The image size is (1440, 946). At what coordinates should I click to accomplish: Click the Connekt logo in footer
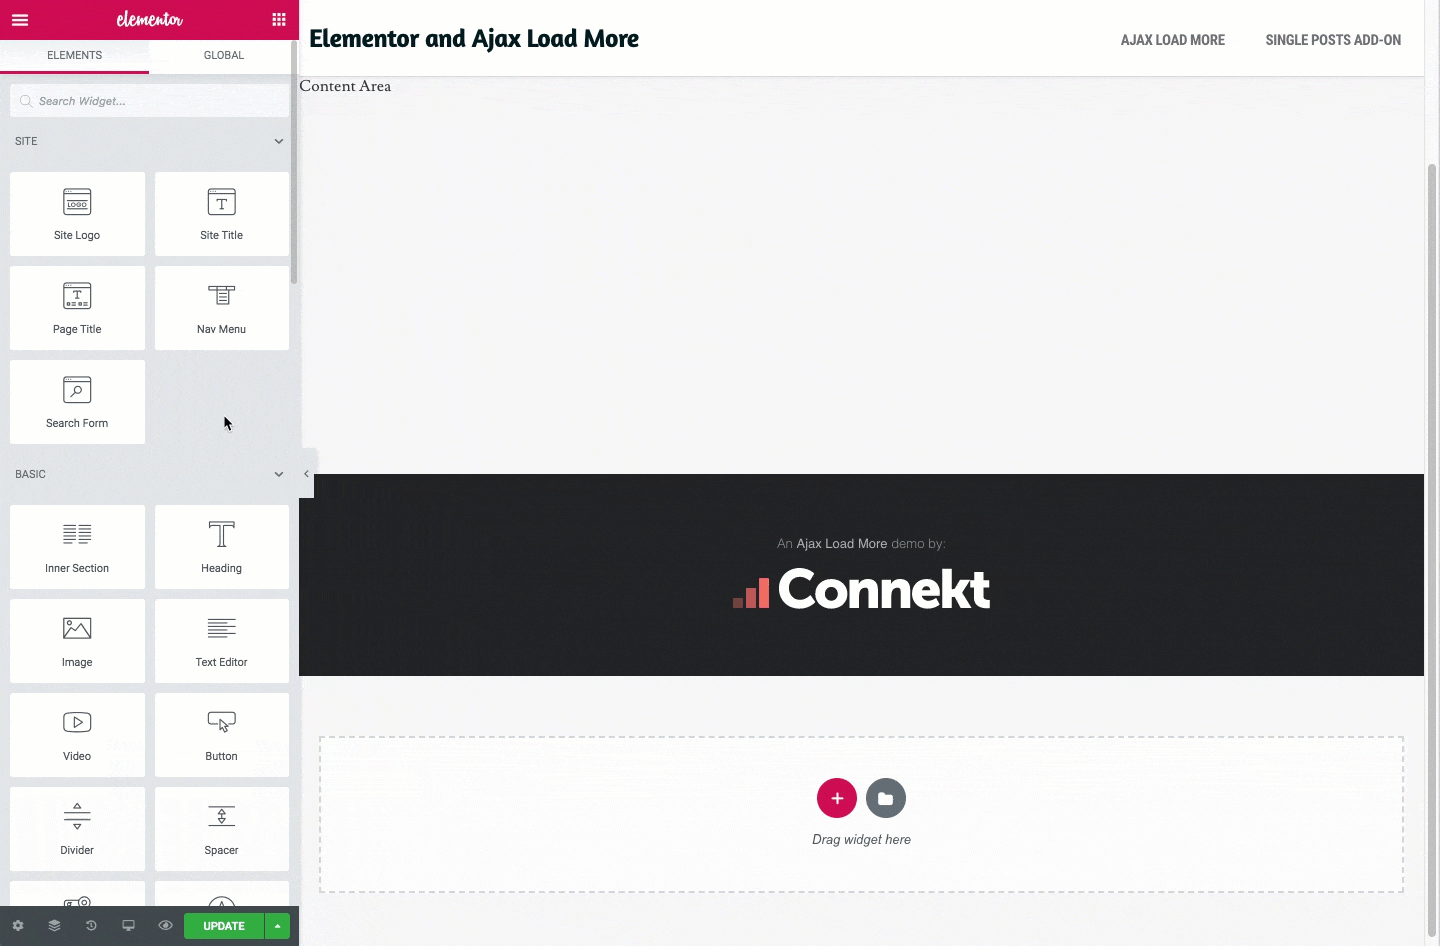click(x=861, y=588)
